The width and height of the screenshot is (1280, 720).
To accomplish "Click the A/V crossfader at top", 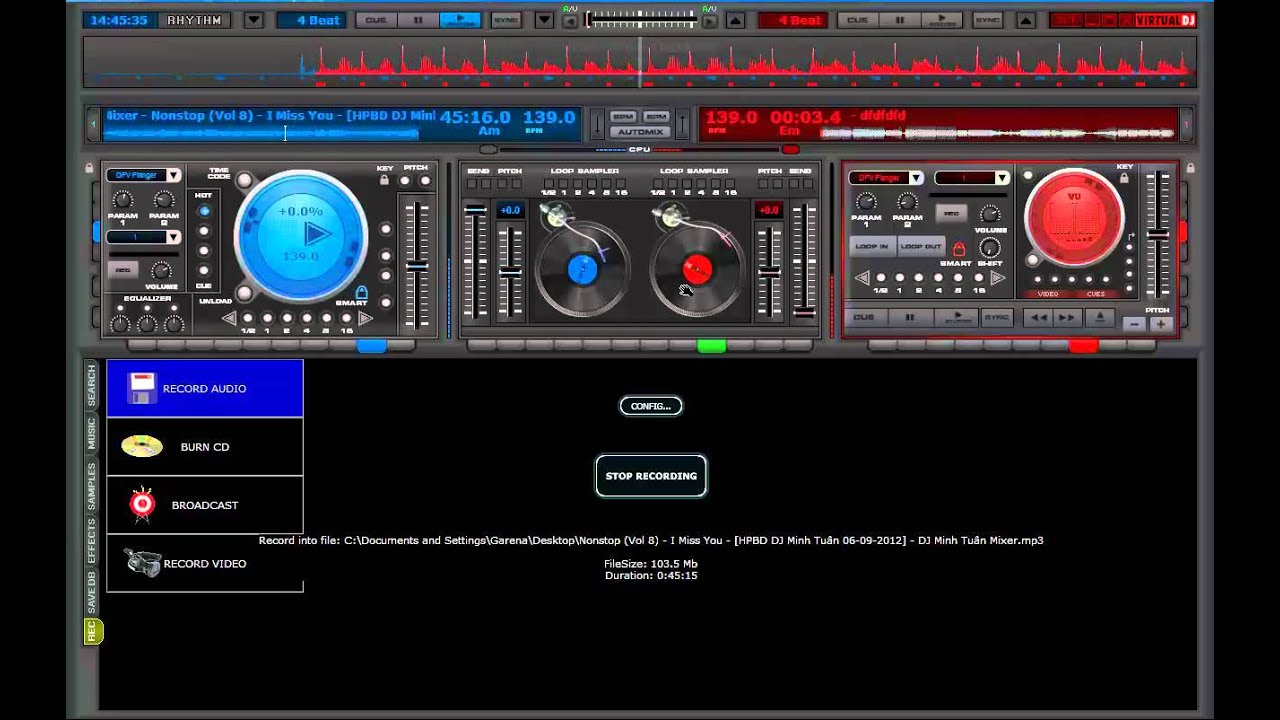I will point(640,19).
